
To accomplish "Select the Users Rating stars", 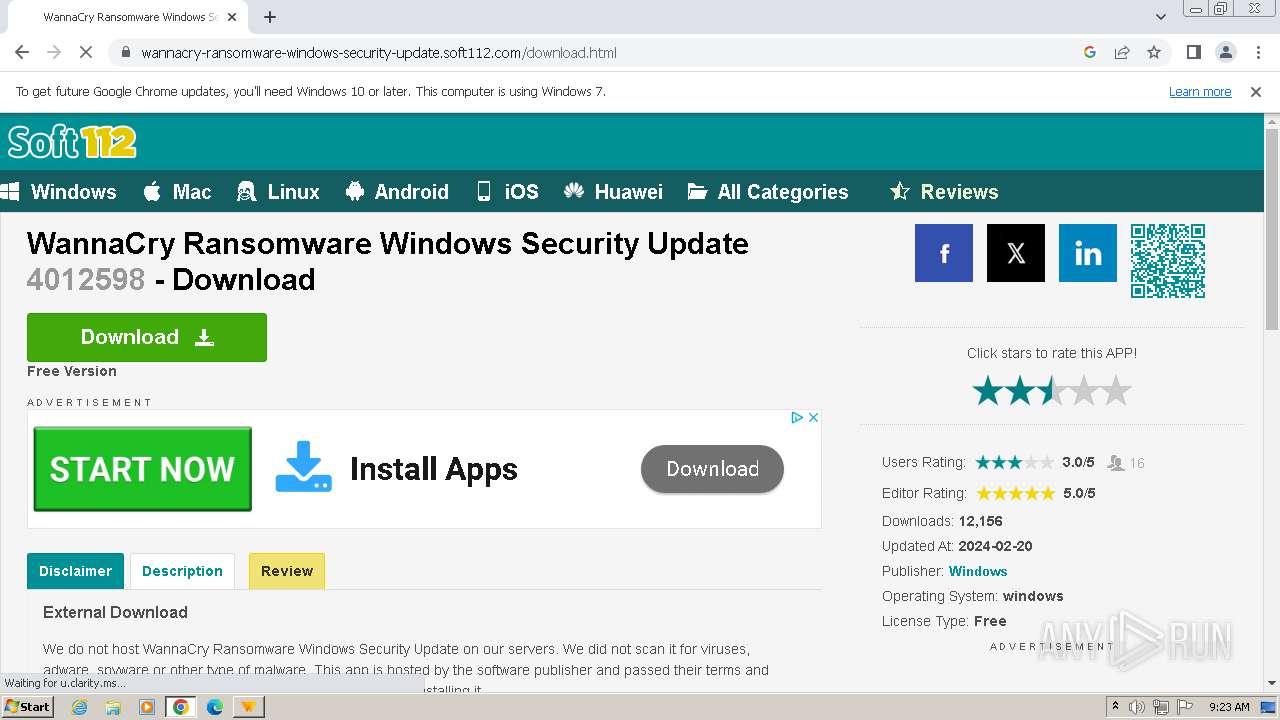I will coord(1015,462).
